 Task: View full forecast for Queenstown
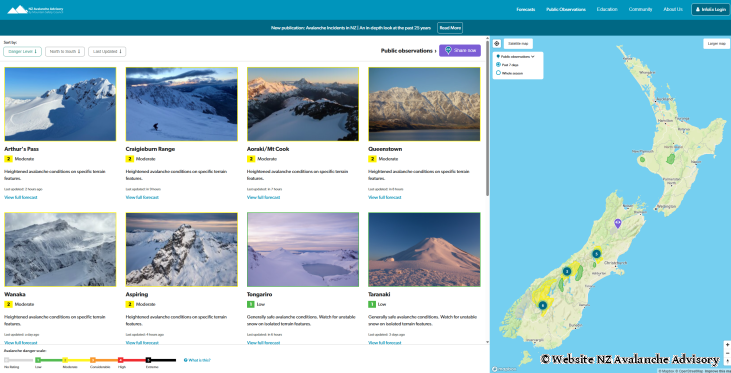[x=385, y=197]
